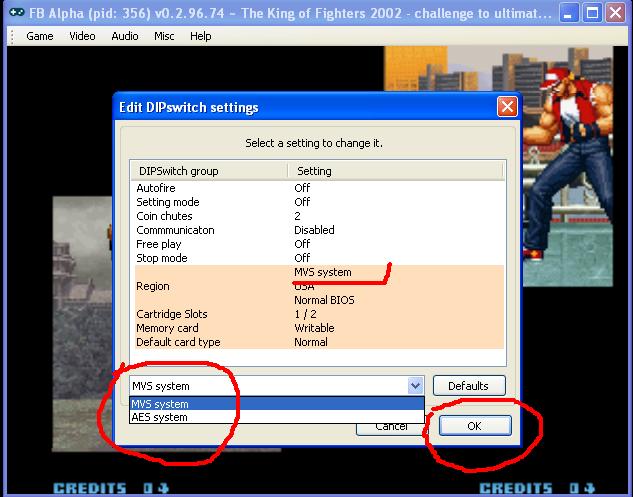The image size is (633, 497).
Task: Open the Game menu
Action: (40, 36)
